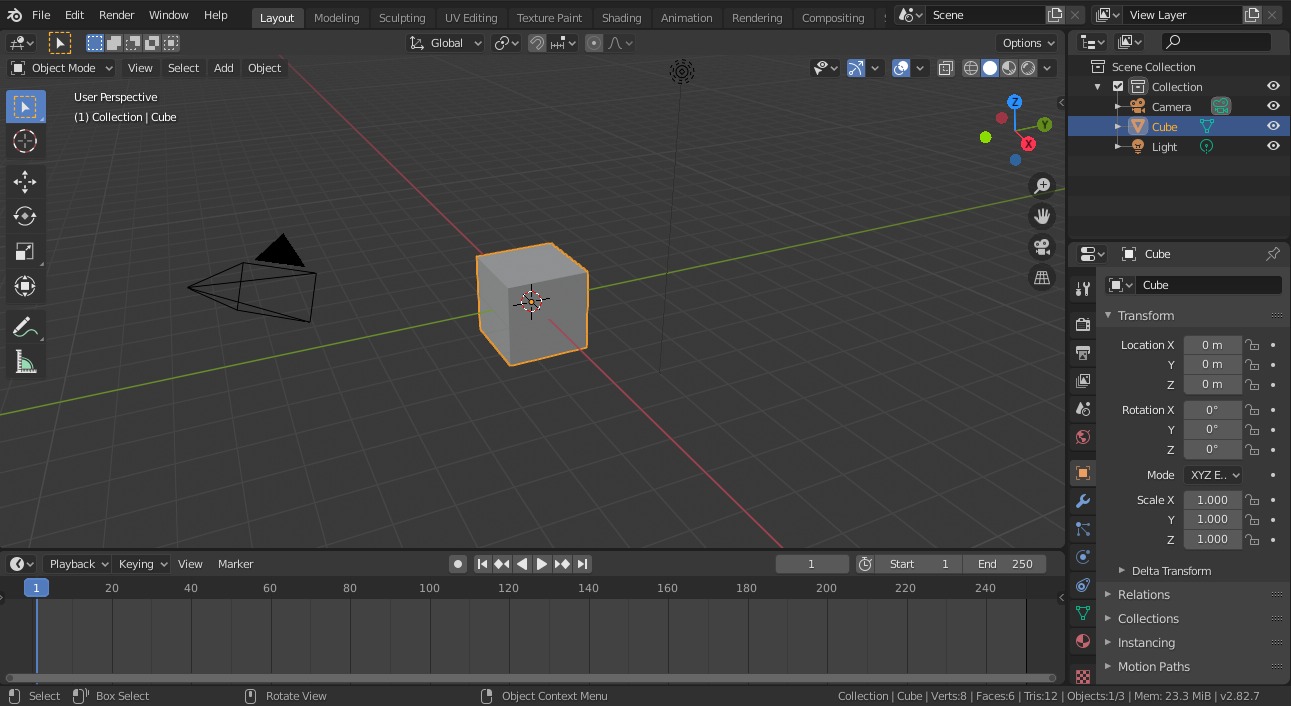Open the Physics properties tab
The image size is (1291, 706).
(1082, 557)
